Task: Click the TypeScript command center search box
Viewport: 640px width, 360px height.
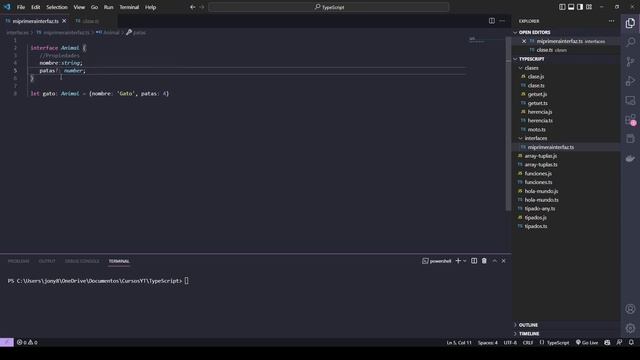Action: coord(329,7)
